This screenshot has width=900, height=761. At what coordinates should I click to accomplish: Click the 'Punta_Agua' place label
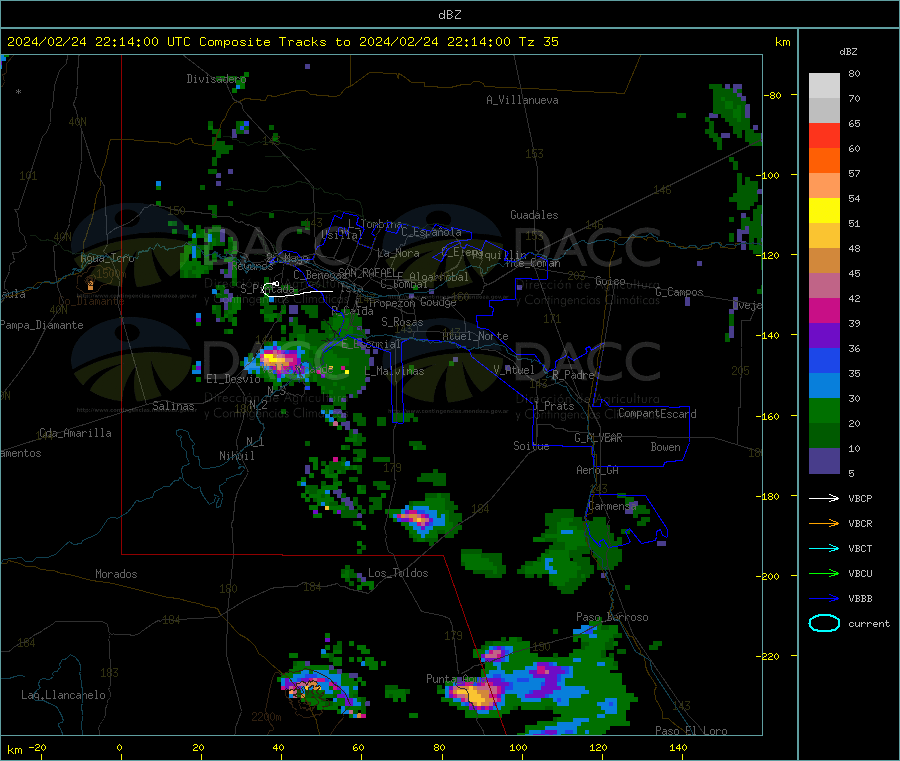456,679
